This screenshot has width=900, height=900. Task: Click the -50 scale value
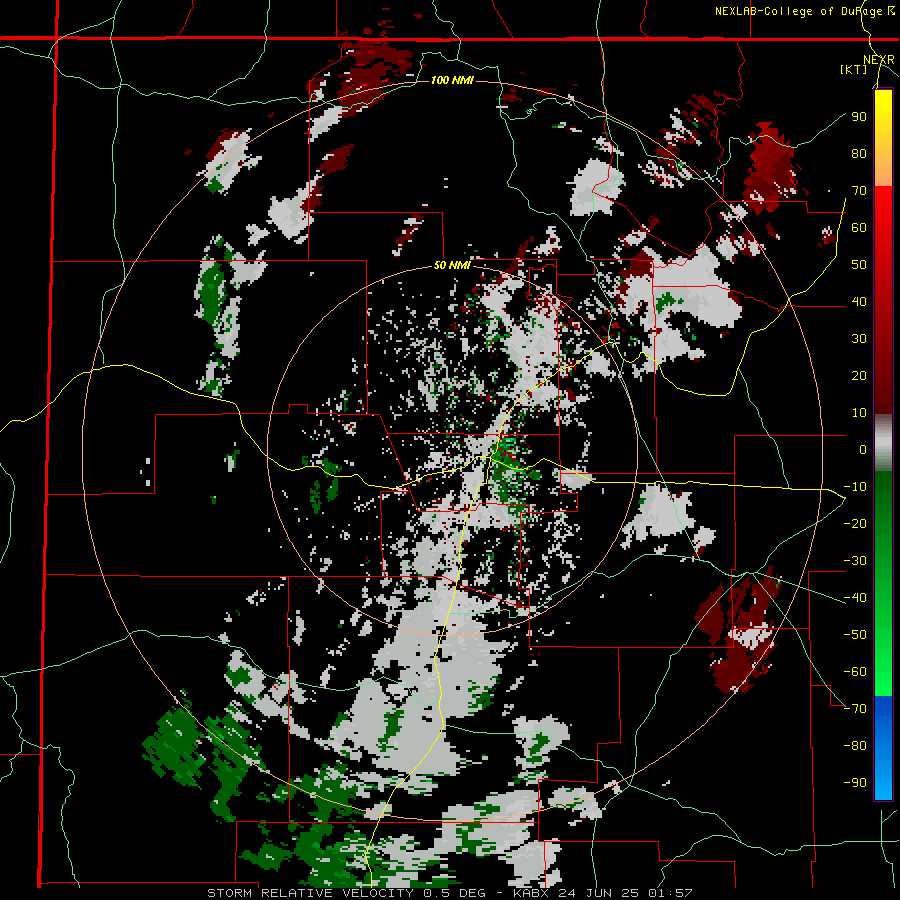[x=855, y=635]
